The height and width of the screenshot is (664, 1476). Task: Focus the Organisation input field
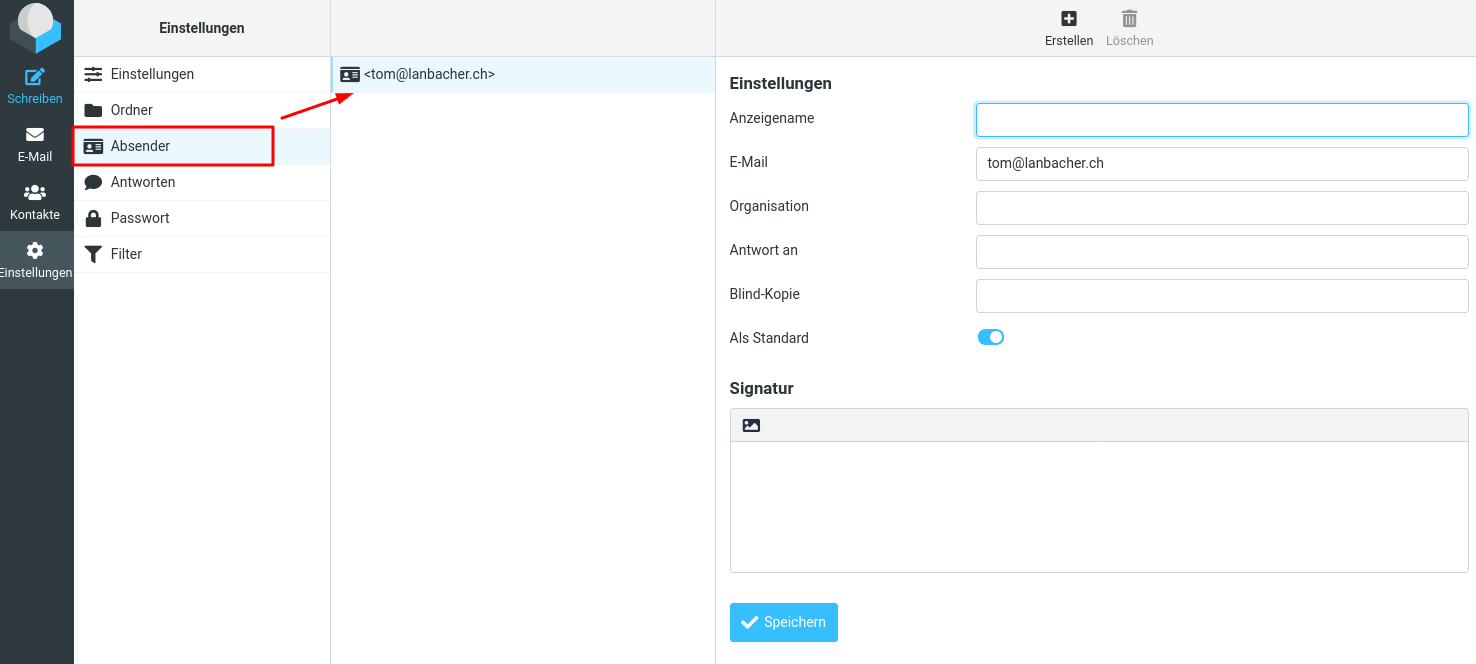[x=1222, y=208]
